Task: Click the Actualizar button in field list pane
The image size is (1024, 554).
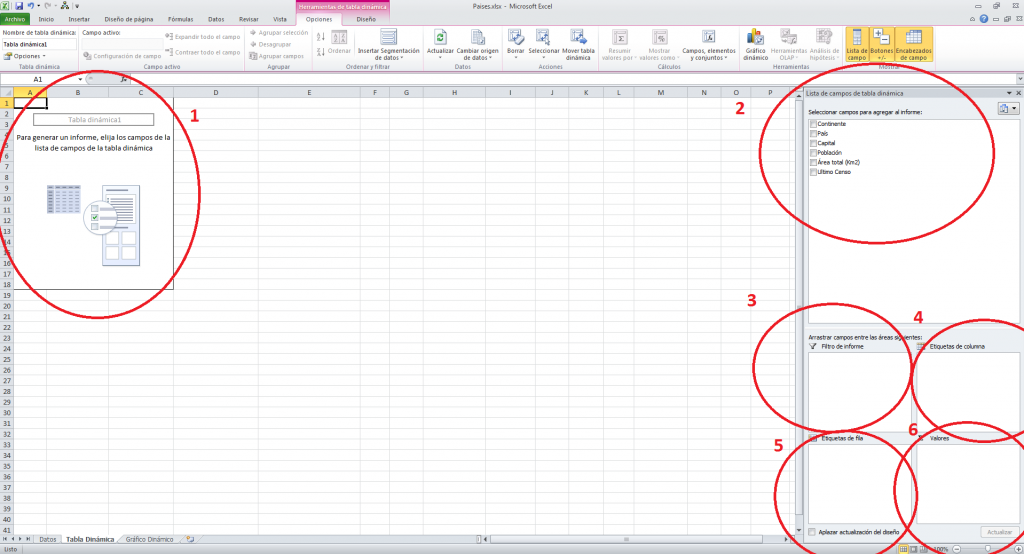Action: pyautogui.click(x=999, y=532)
